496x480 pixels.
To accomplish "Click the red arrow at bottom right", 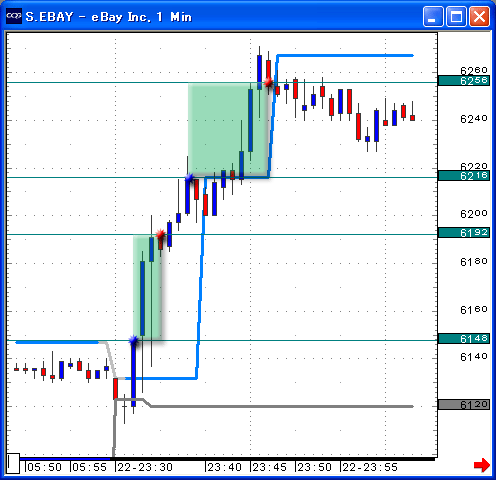I will [481, 465].
